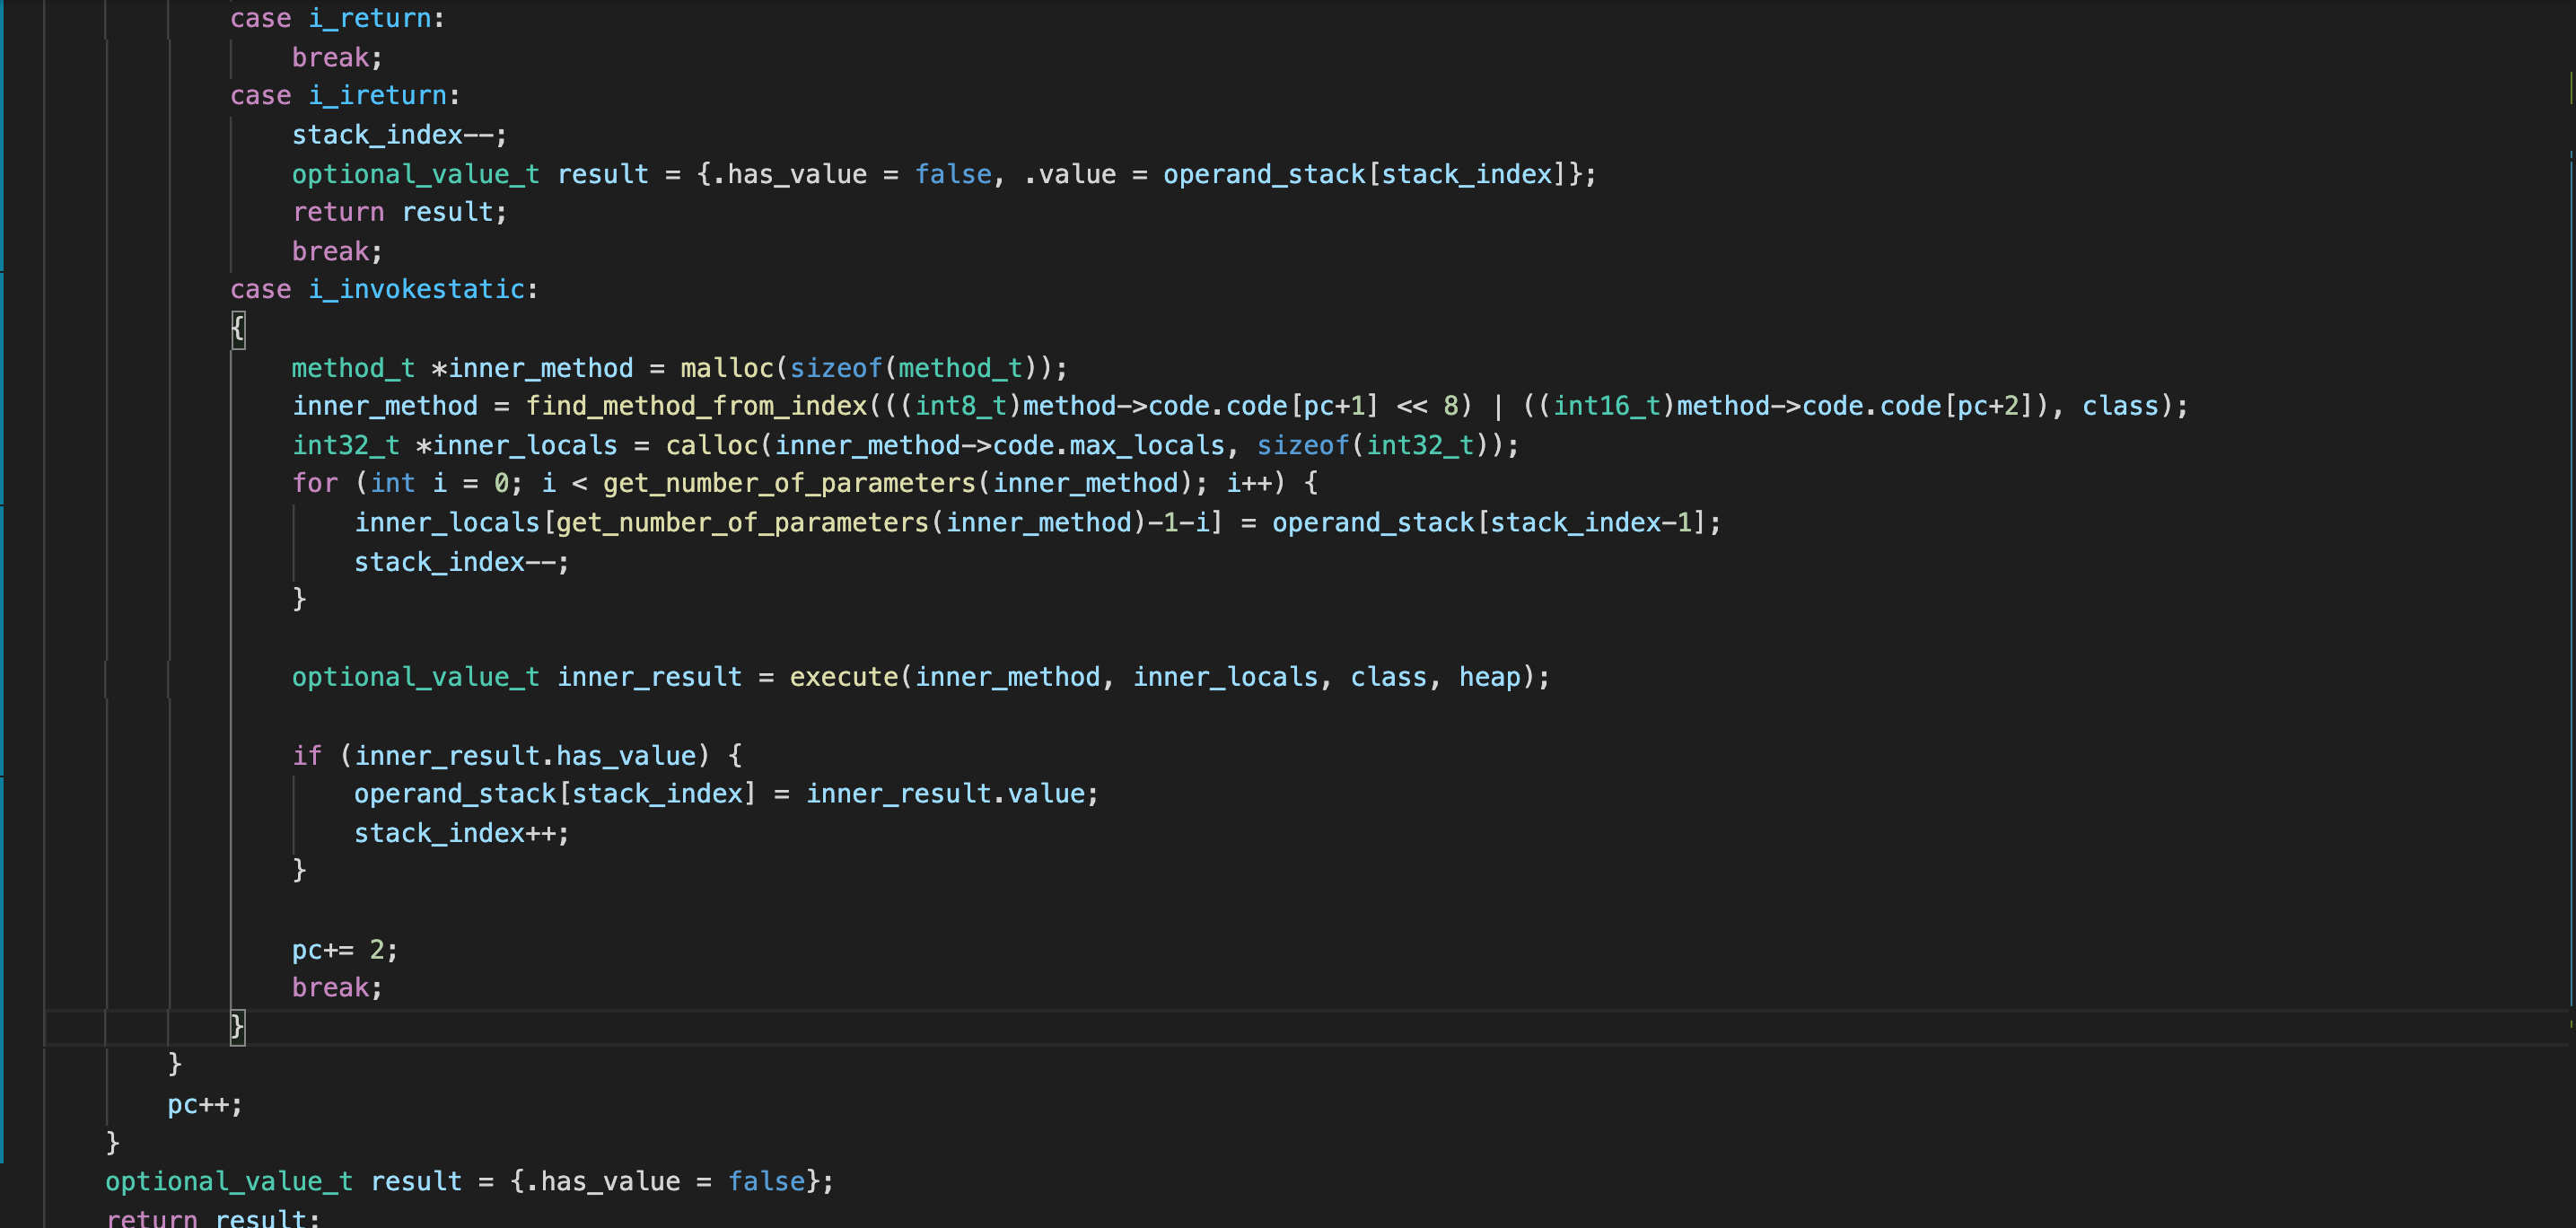Viewport: 2576px width, 1228px height.
Task: Click the highlighted closing brace on current line
Action: click(238, 1026)
